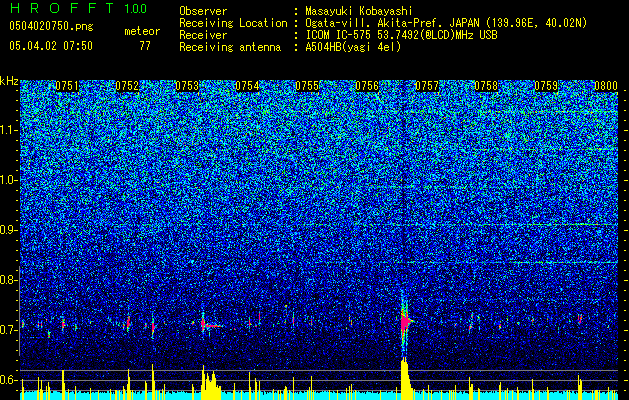The image size is (629, 400).
Task: Click the 0.9 kHz axis label
Action: tap(8, 230)
